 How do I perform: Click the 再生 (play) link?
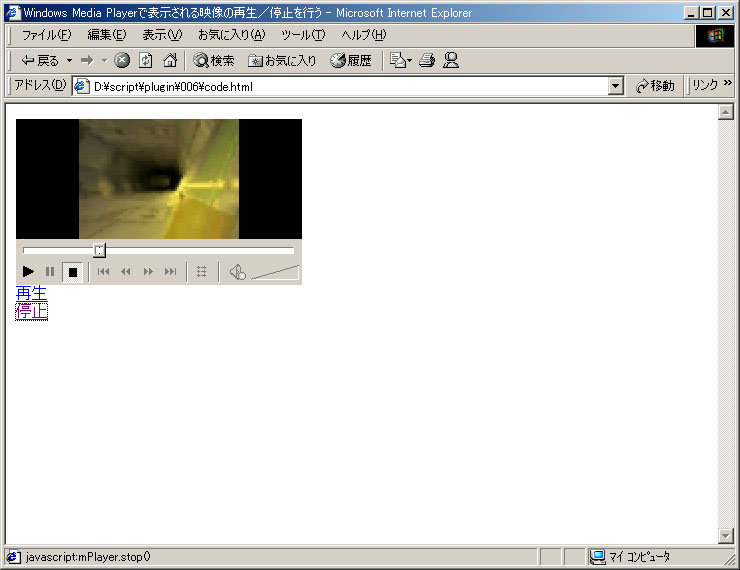[32, 293]
